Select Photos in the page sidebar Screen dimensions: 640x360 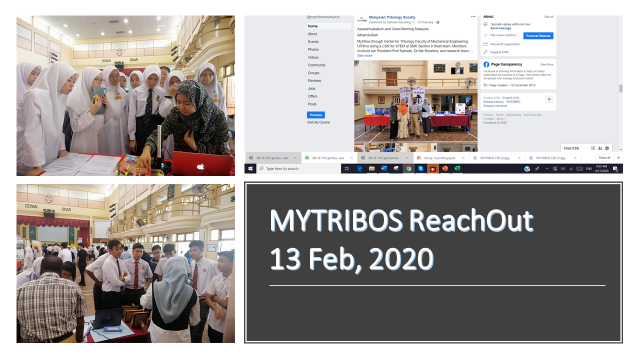point(313,49)
